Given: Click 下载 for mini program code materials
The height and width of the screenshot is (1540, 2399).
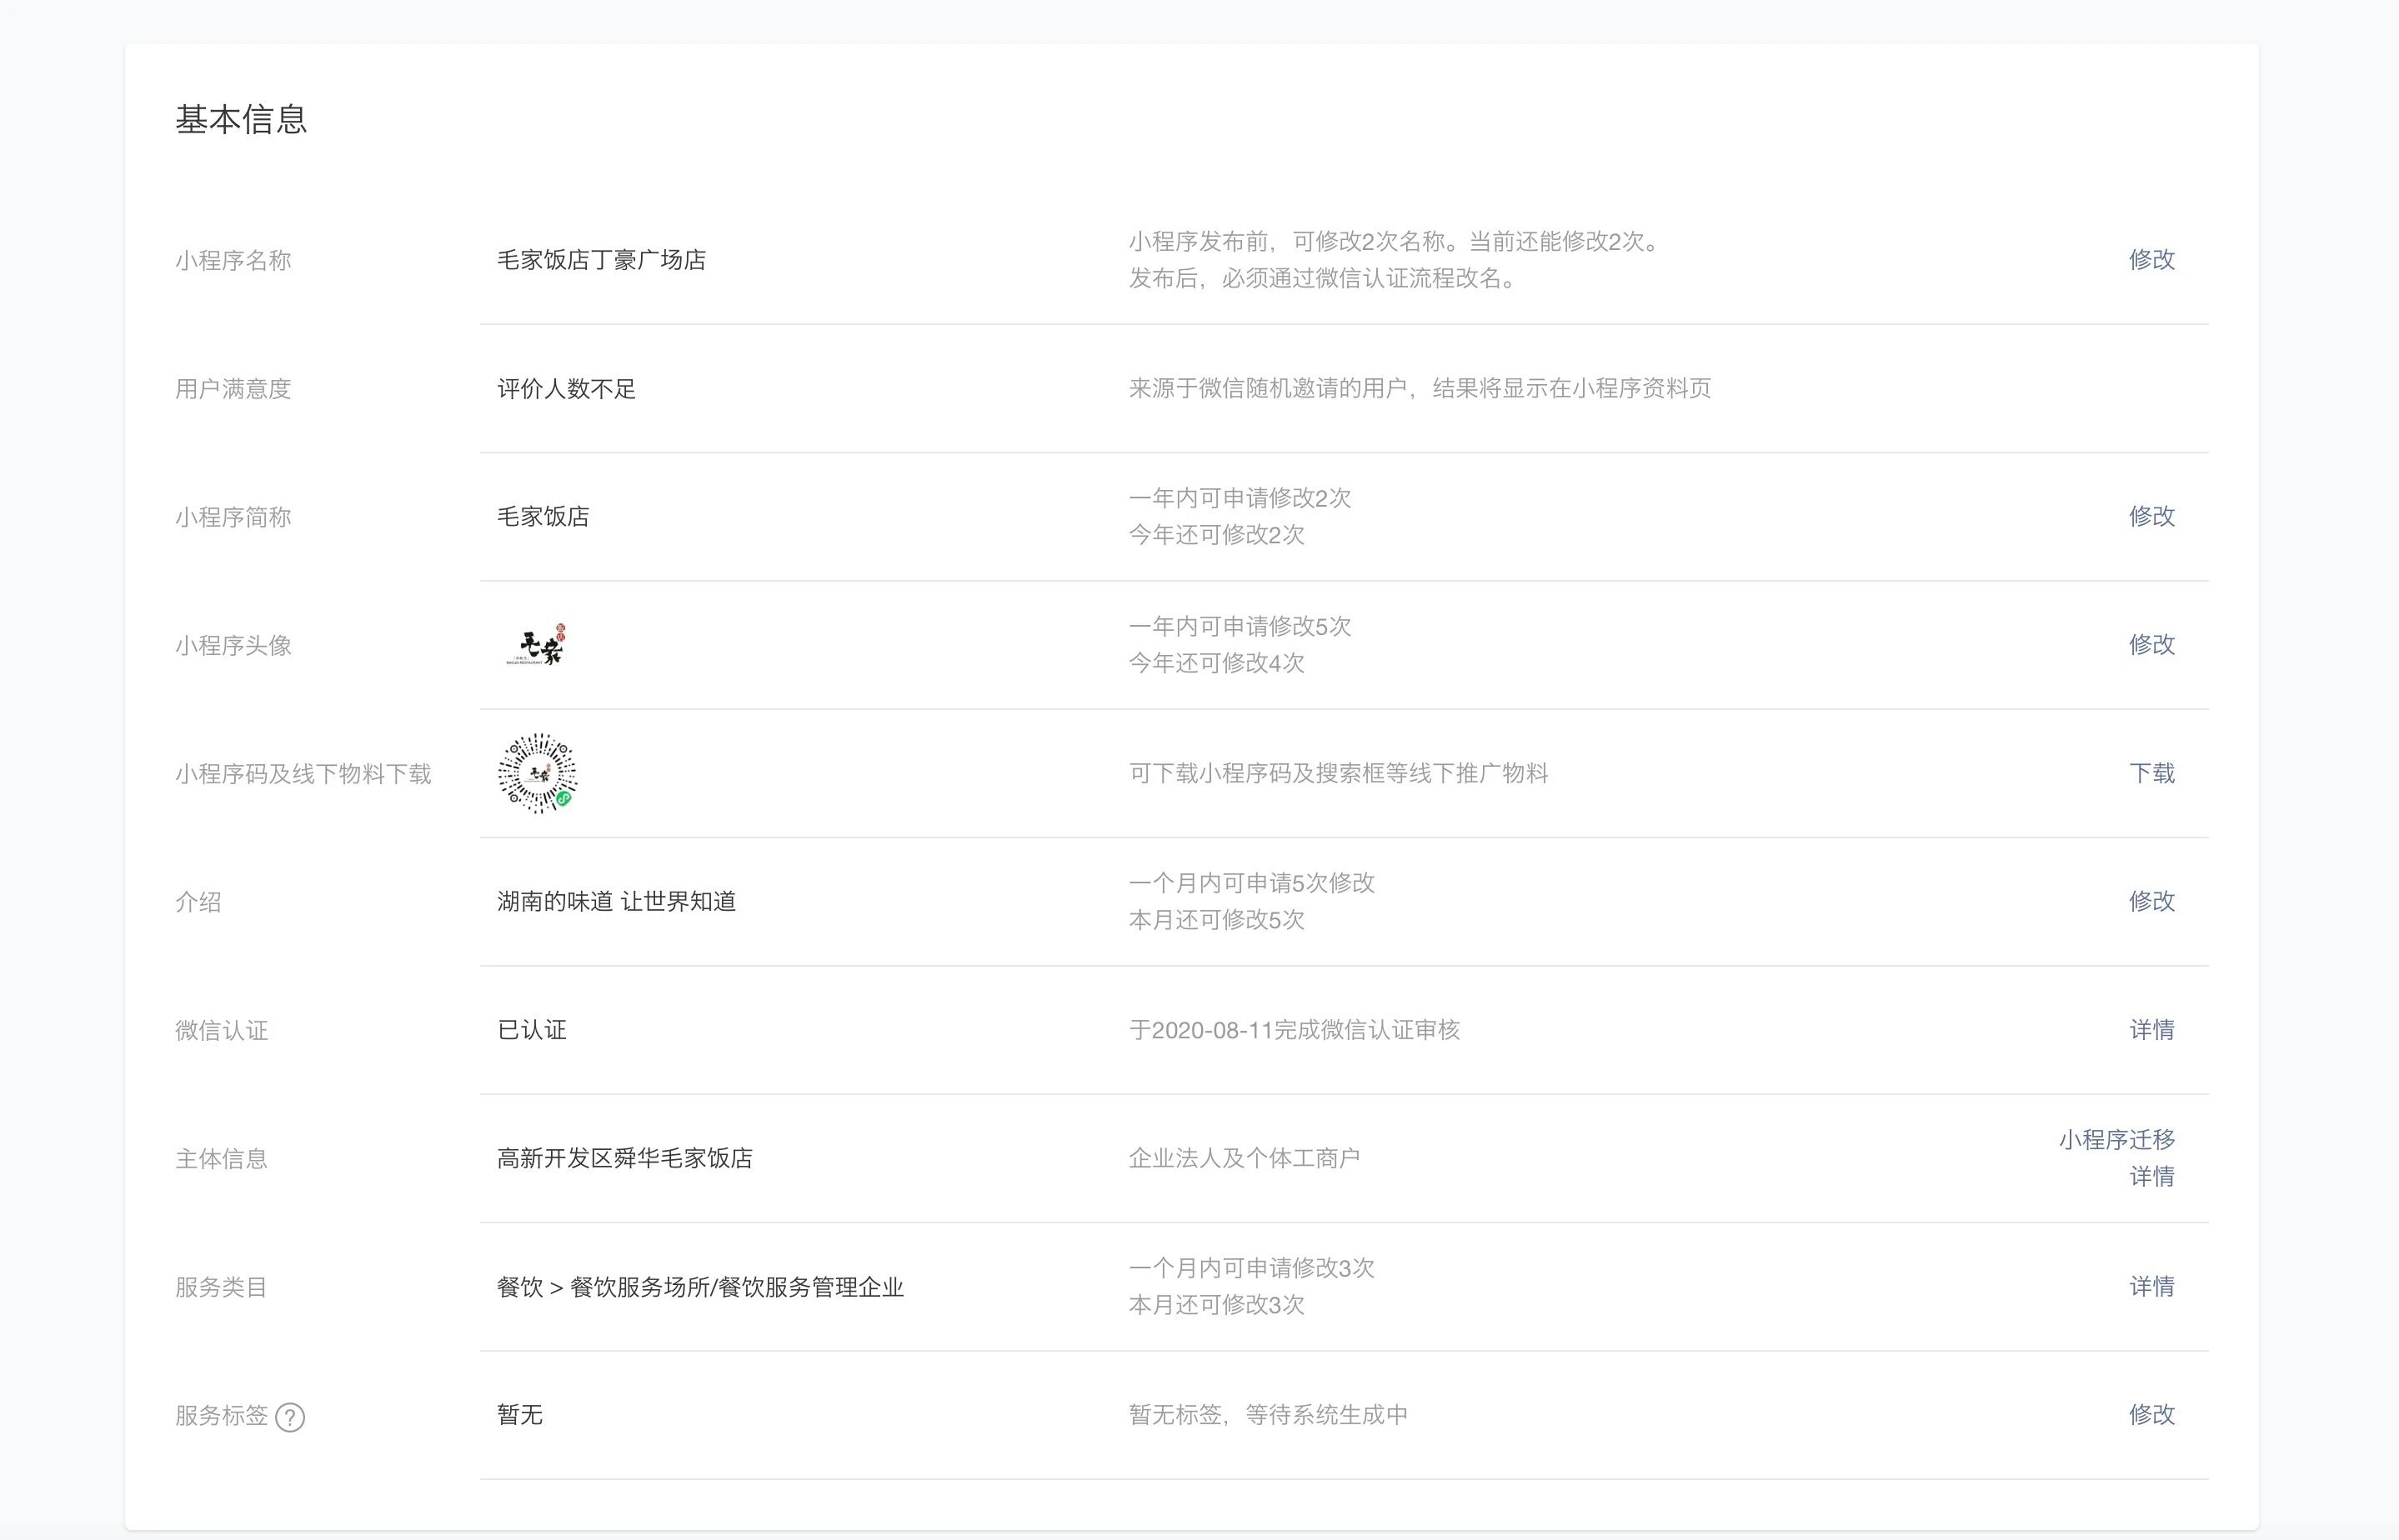Looking at the screenshot, I should click(x=2151, y=773).
